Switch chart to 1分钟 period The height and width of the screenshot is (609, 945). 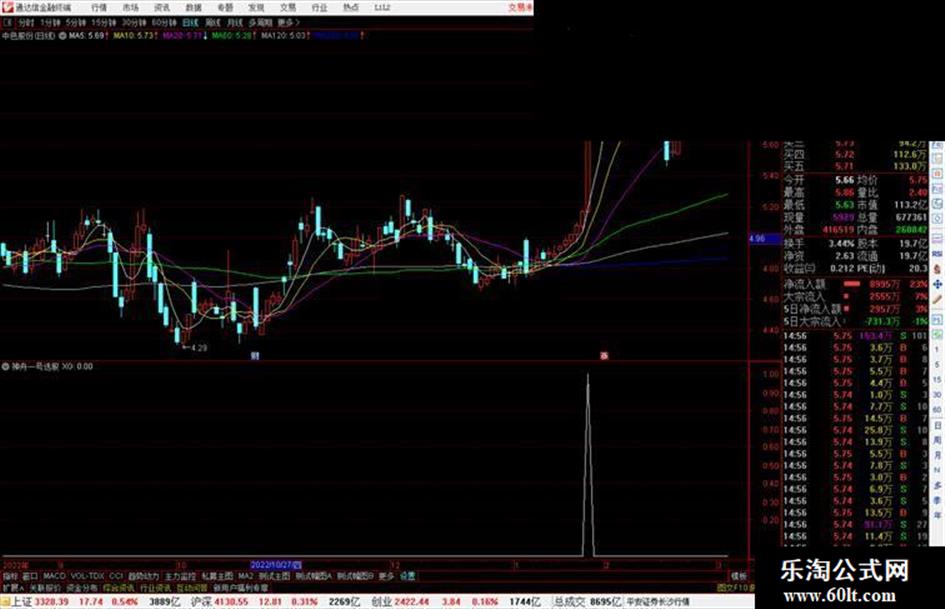[50, 23]
